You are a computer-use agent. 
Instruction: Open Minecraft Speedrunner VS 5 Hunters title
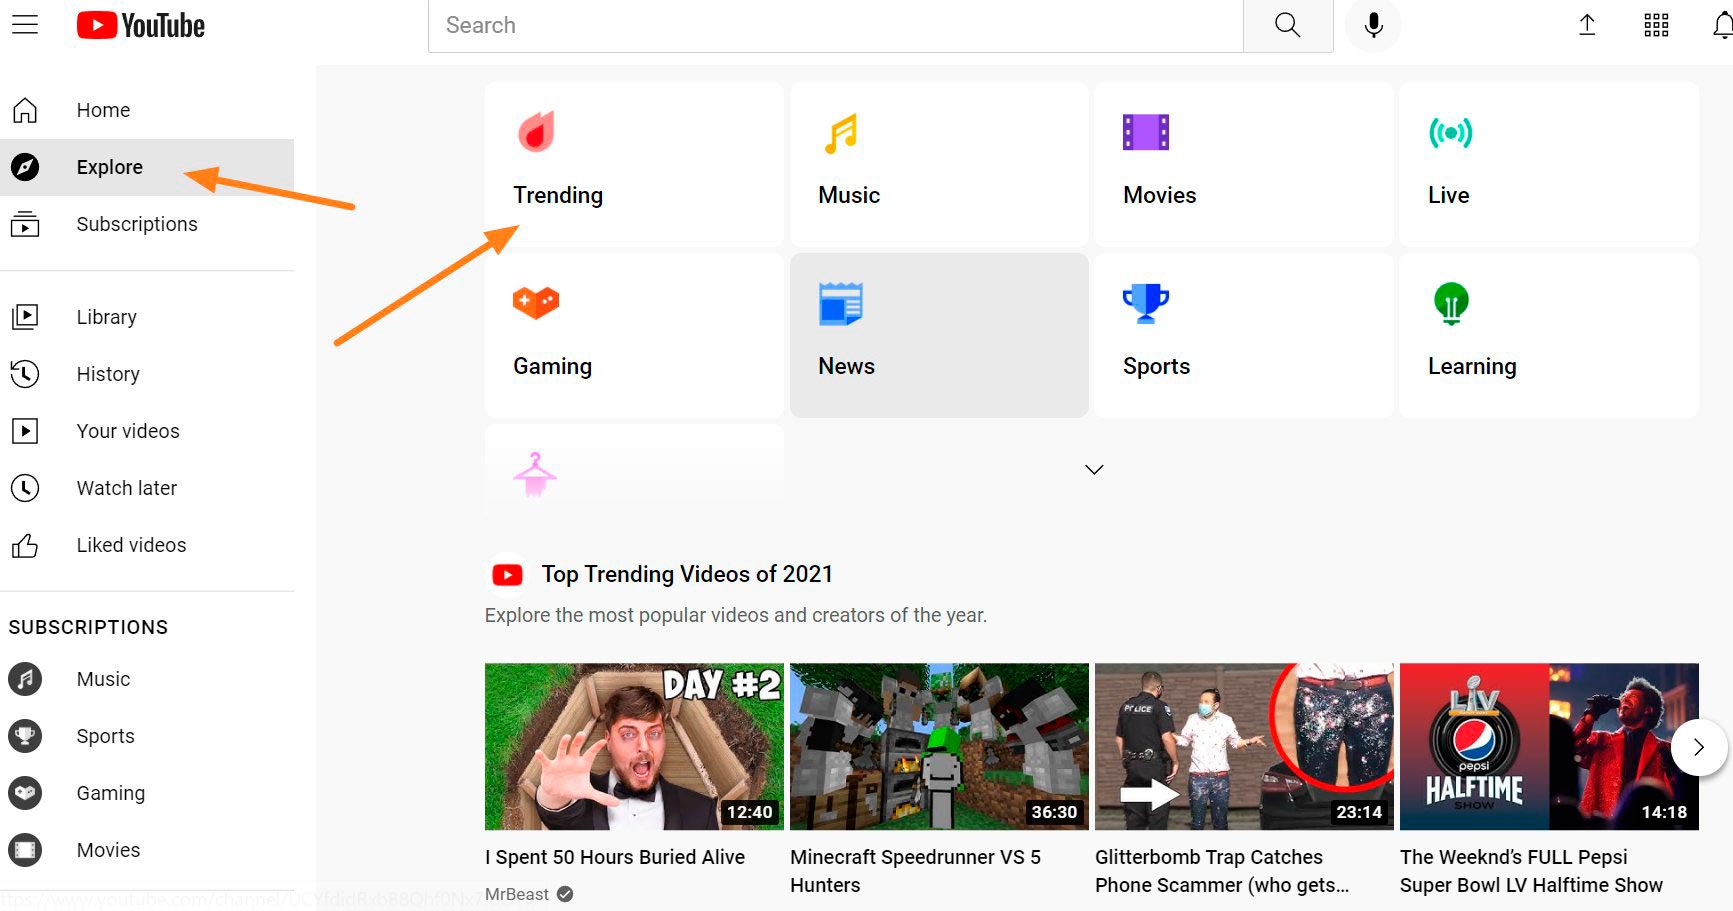pos(915,871)
